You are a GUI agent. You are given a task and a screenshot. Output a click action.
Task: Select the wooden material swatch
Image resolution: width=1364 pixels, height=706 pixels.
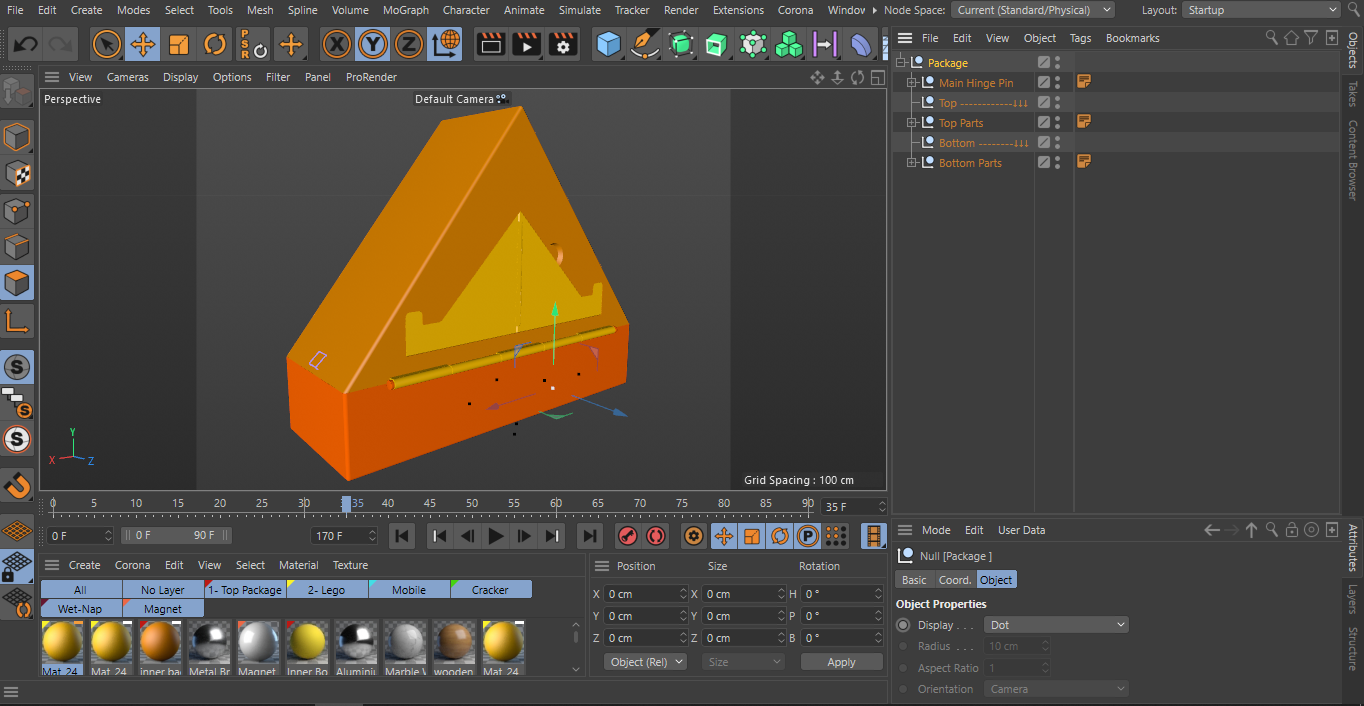[x=454, y=642]
